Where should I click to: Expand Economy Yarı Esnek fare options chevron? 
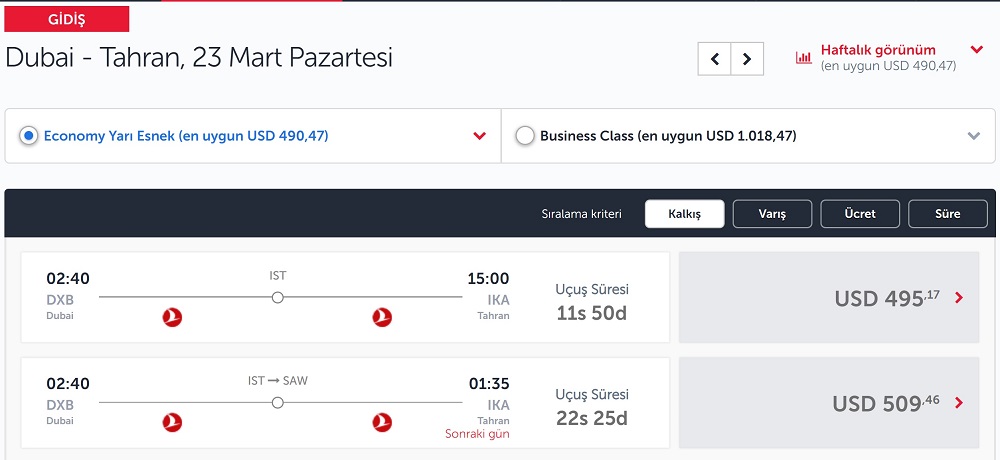pos(480,136)
